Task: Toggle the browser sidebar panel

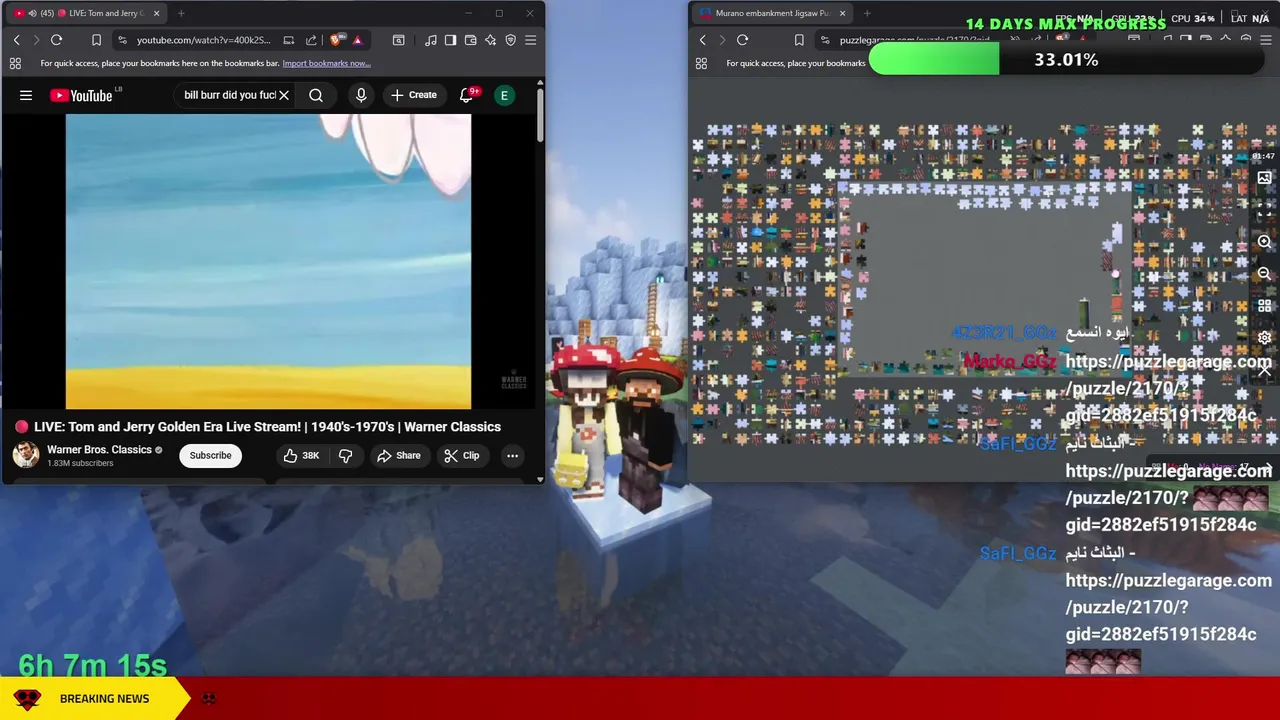Action: tap(450, 40)
